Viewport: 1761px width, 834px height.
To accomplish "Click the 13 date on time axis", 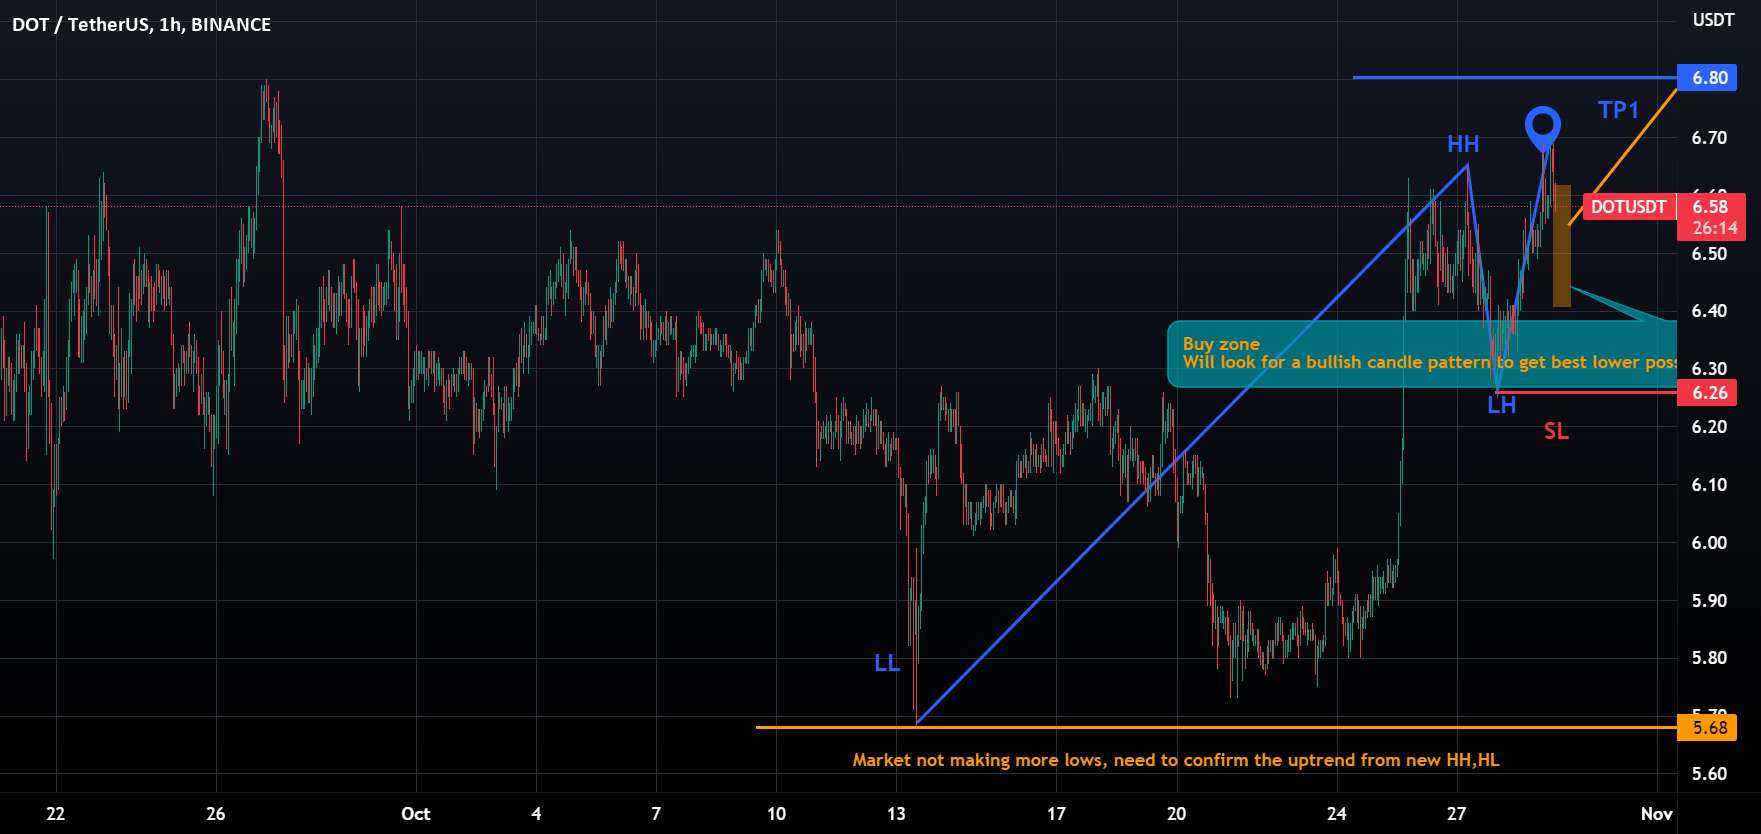I will point(896,814).
